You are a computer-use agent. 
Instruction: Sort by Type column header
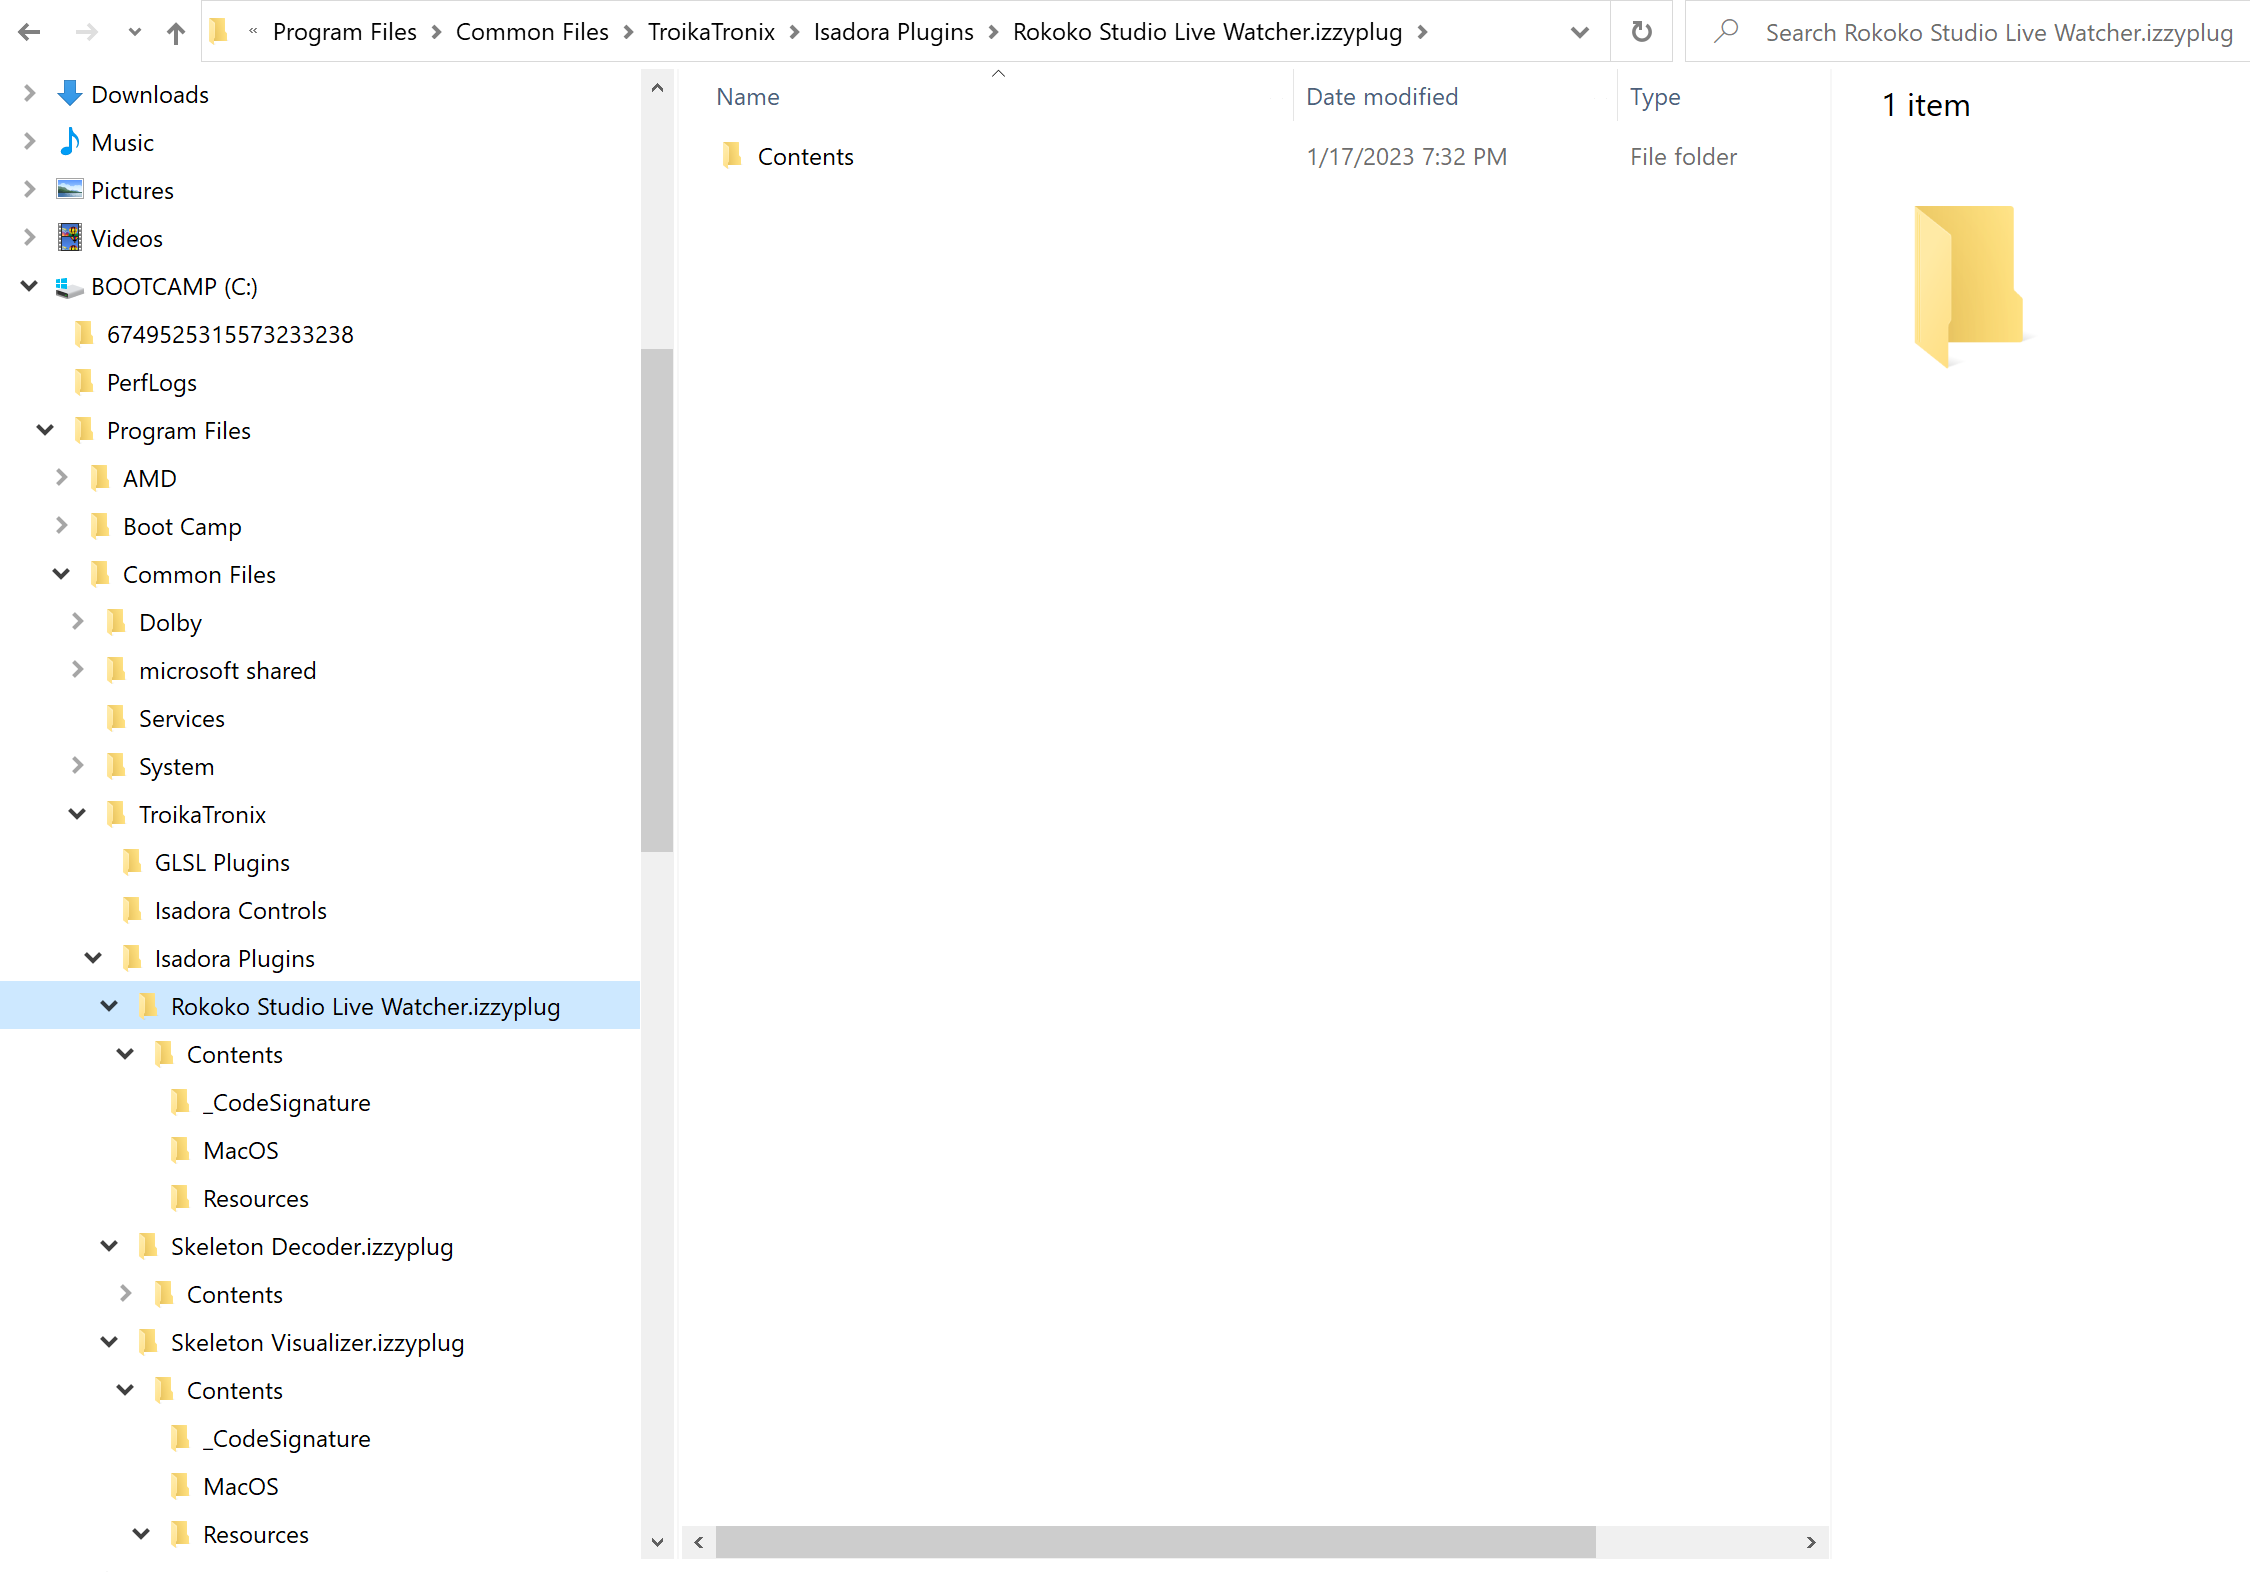coord(1655,97)
